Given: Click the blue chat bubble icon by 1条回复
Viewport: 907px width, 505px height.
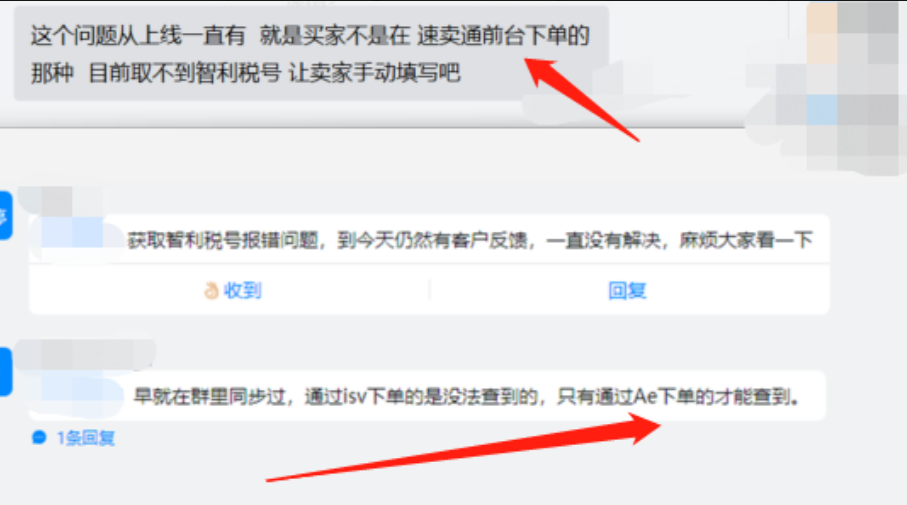Looking at the screenshot, I should [x=39, y=438].
